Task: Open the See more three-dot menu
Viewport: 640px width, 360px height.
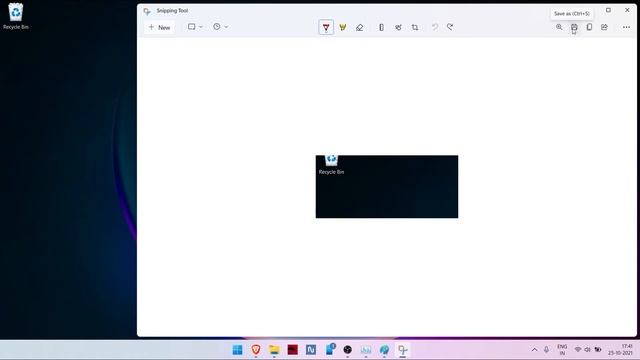Action: point(626,27)
